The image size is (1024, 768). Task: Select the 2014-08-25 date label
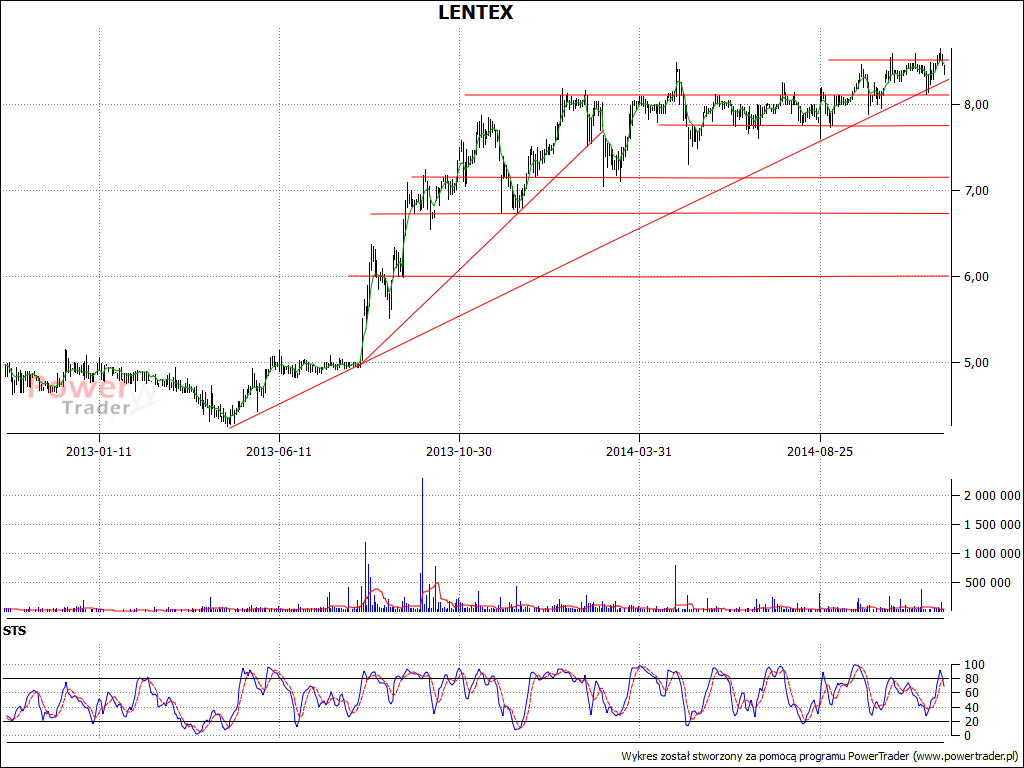[820, 451]
